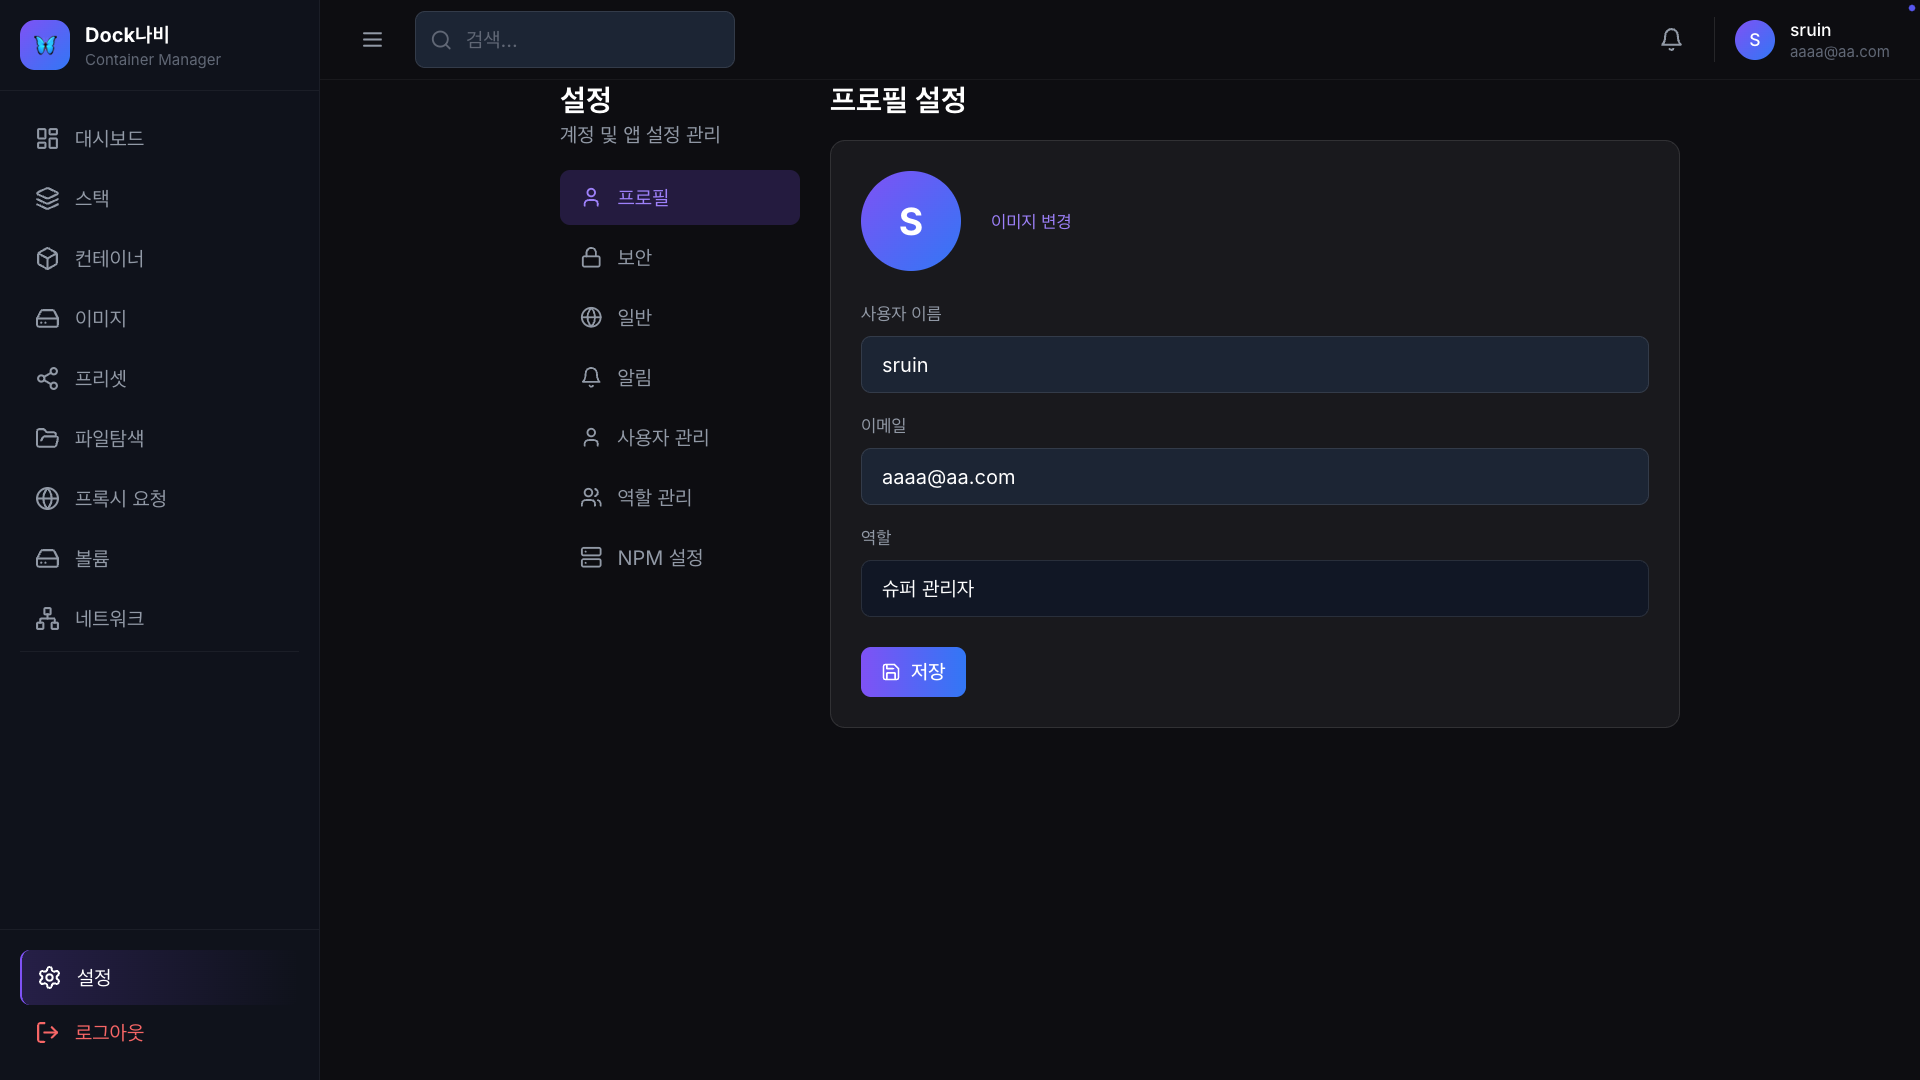Click the 로그아웃 (Logout) option
This screenshot has width=1920, height=1080.
(x=110, y=1032)
